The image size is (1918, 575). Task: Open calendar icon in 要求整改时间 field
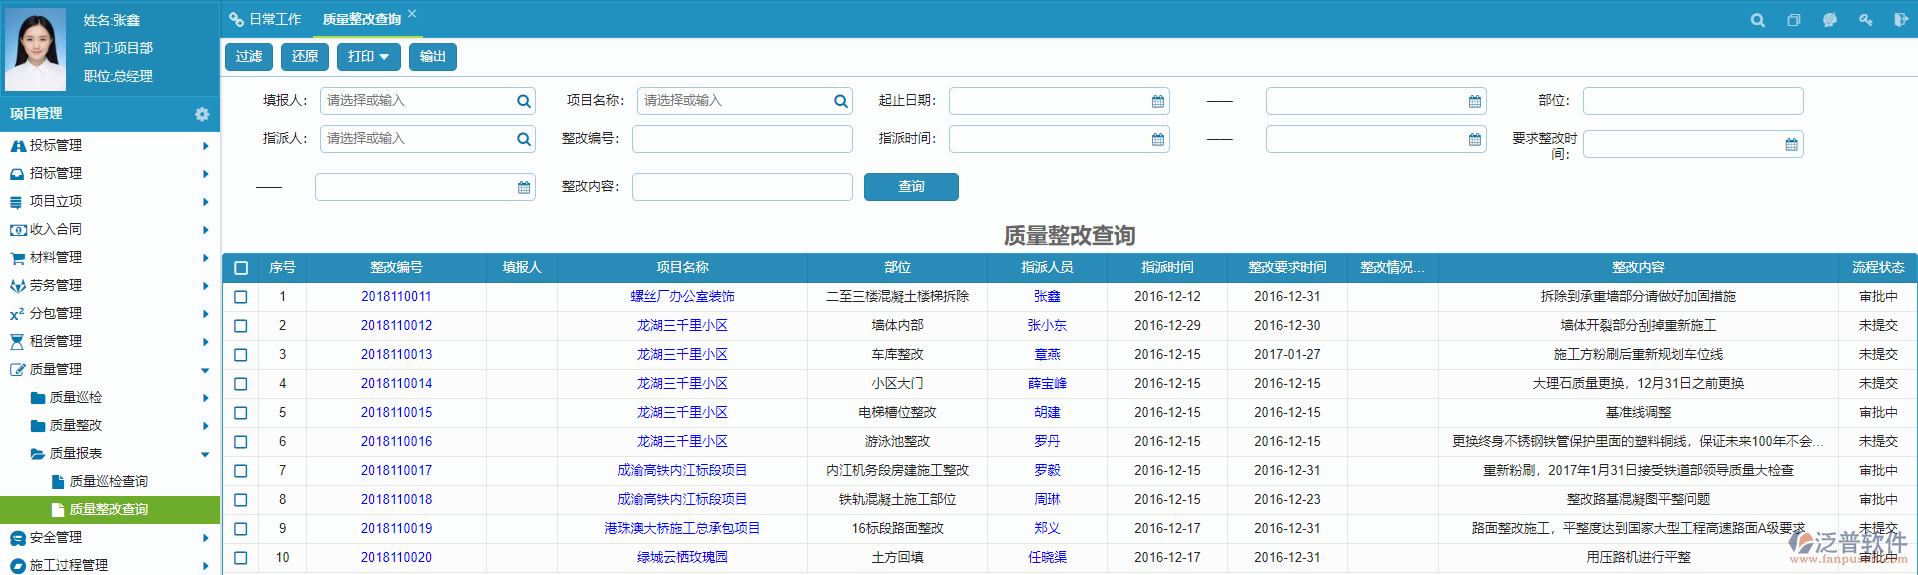[x=1791, y=145]
